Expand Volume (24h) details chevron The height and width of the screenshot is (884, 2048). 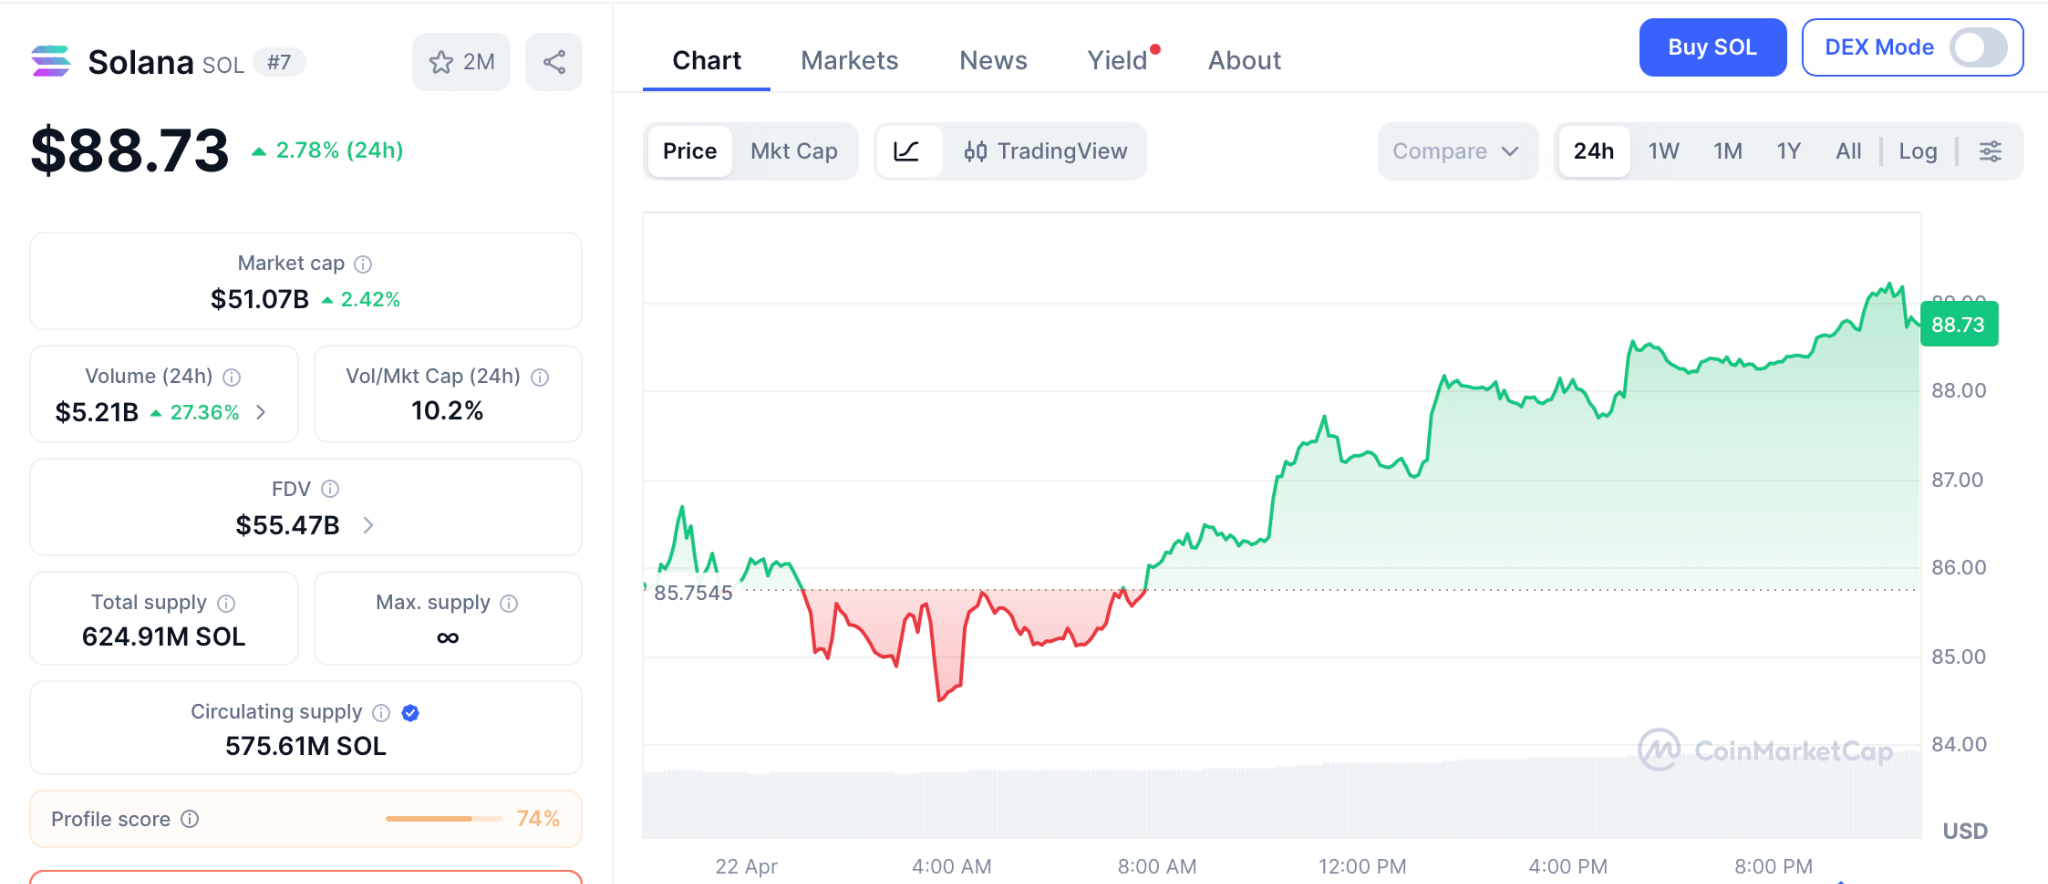coord(261,412)
